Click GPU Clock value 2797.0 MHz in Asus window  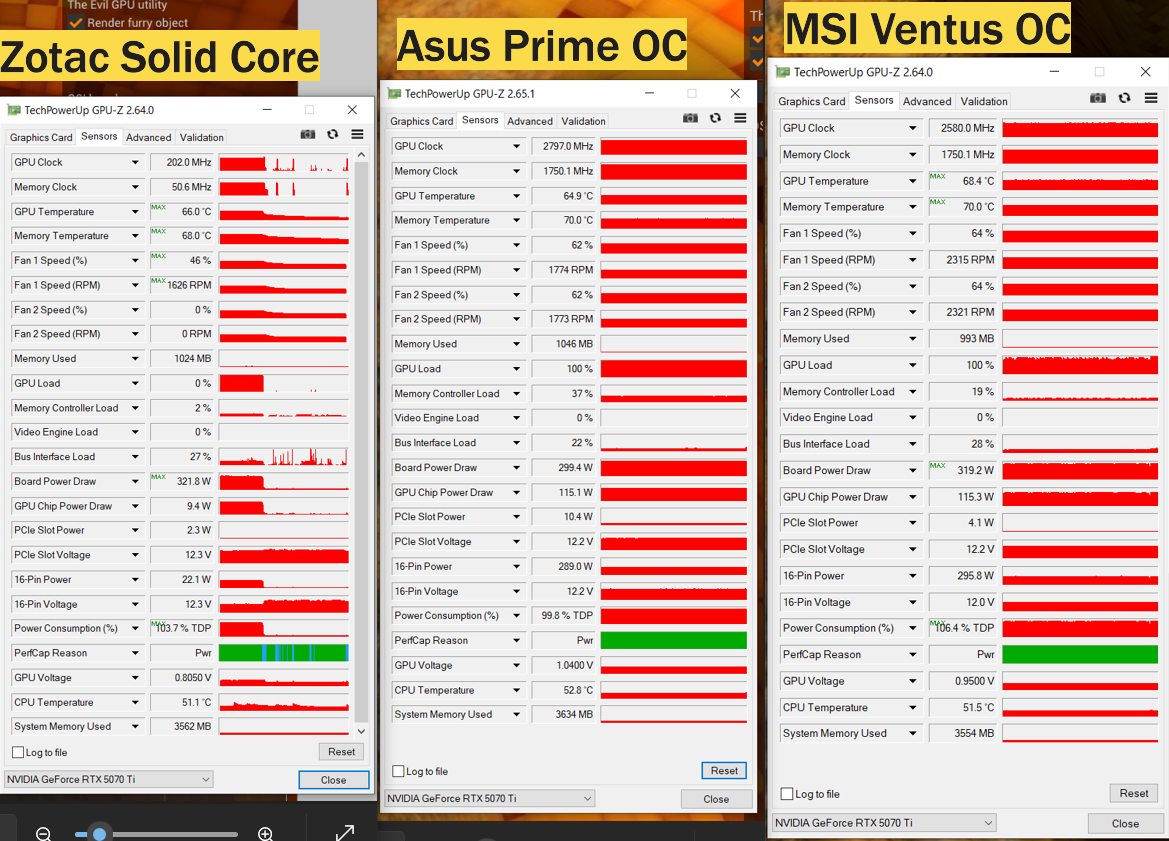(563, 146)
